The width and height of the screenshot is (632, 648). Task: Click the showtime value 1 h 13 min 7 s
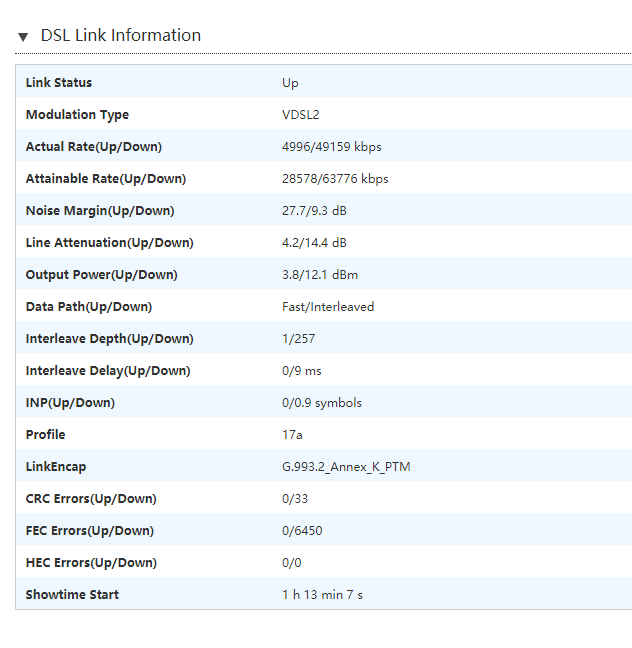(322, 595)
